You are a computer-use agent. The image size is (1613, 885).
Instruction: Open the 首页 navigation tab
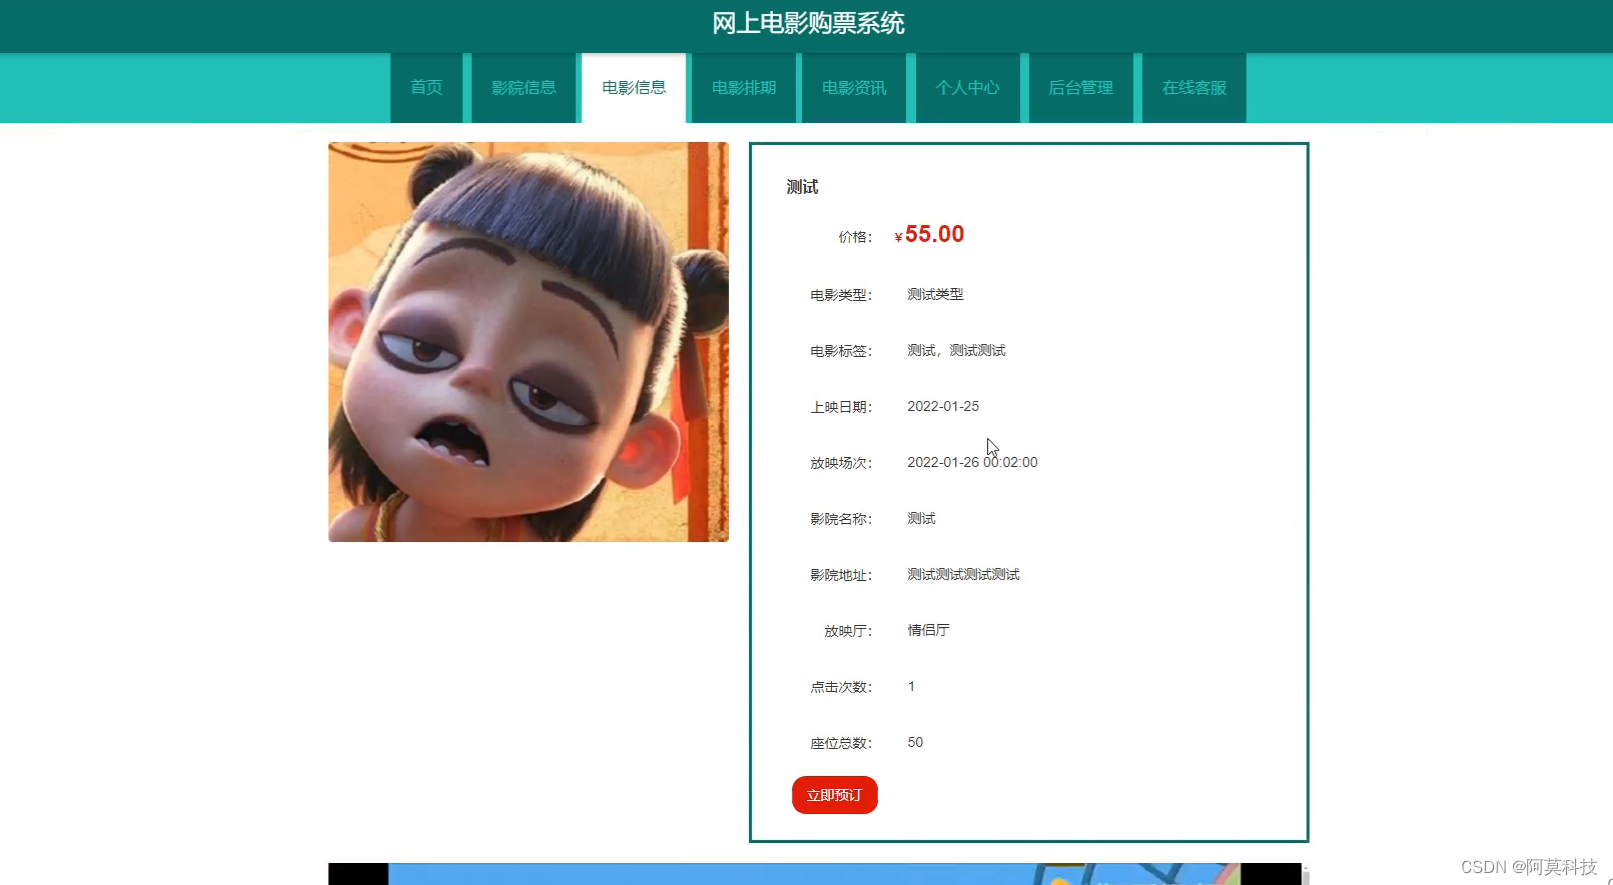[427, 88]
